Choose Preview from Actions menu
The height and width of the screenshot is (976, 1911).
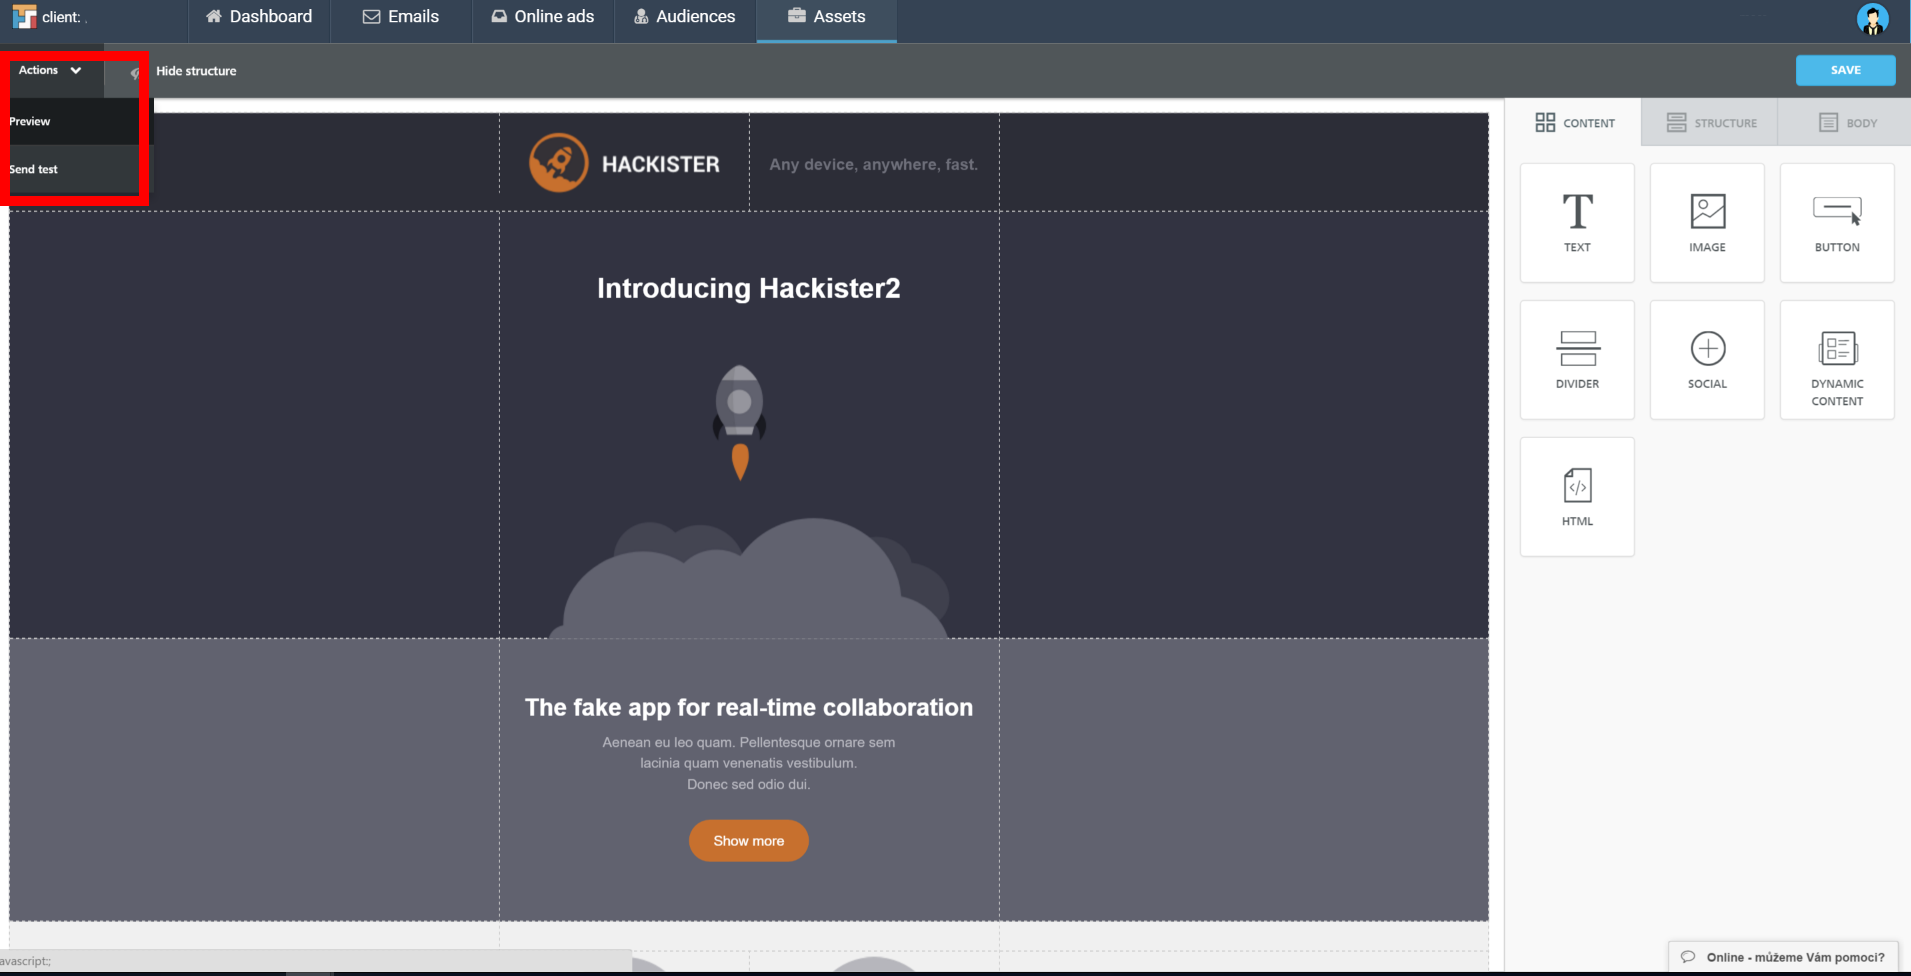point(74,122)
